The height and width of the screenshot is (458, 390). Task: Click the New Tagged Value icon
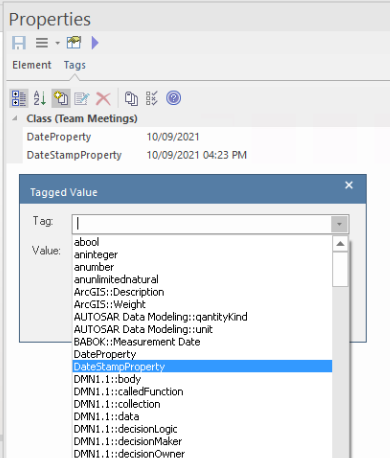pos(61,98)
